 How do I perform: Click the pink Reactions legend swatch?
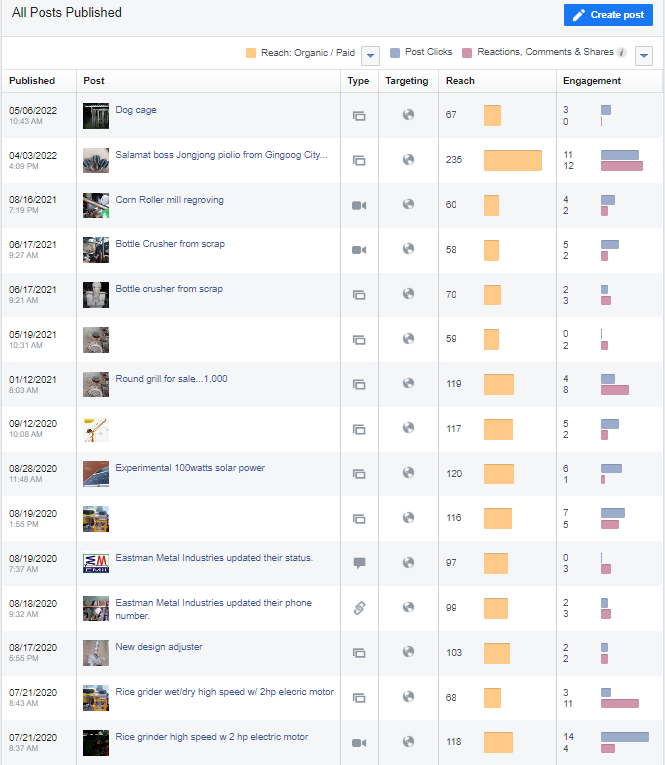click(467, 53)
